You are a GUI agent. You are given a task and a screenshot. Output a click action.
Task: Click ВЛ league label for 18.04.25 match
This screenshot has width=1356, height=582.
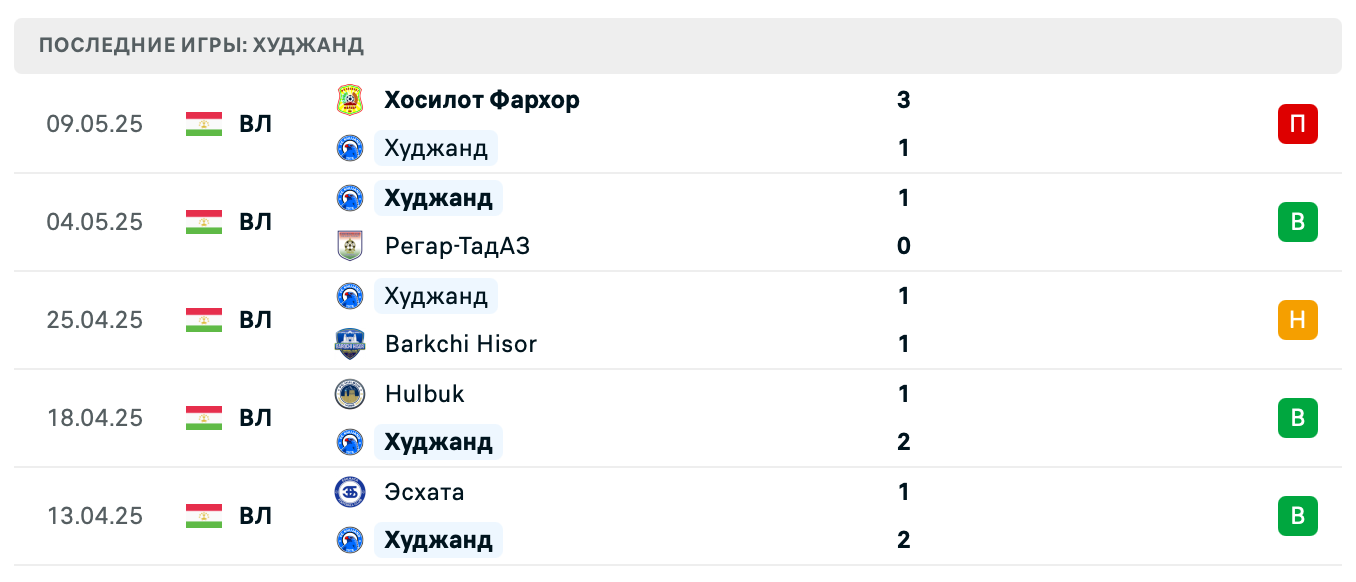pyautogui.click(x=256, y=418)
